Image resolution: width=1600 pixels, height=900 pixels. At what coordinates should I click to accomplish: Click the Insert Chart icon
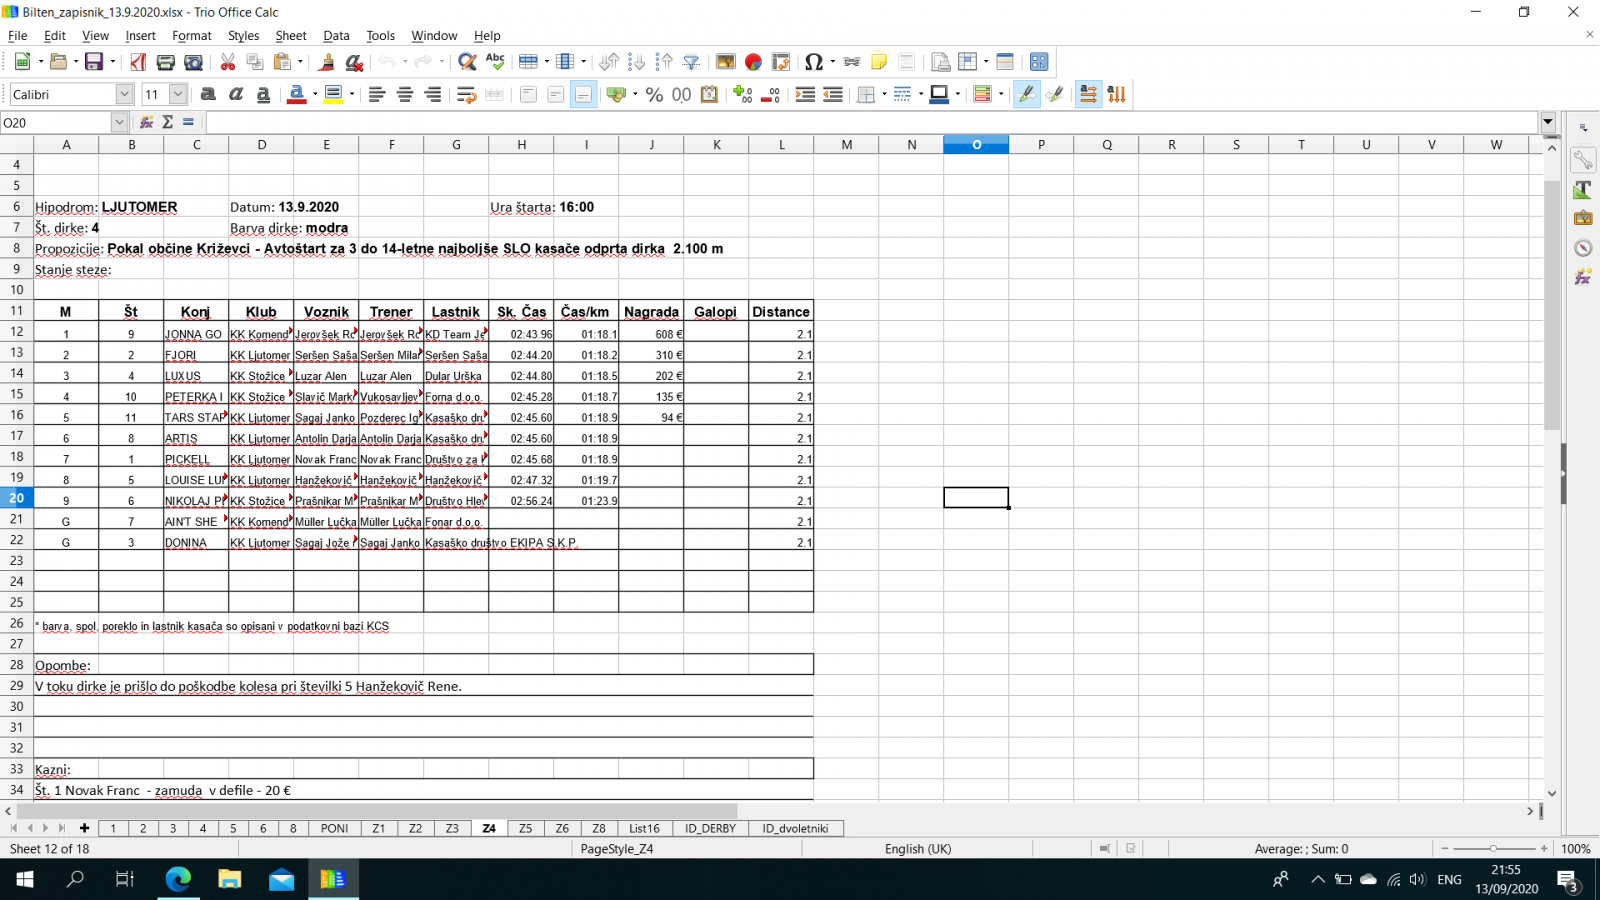pos(753,62)
